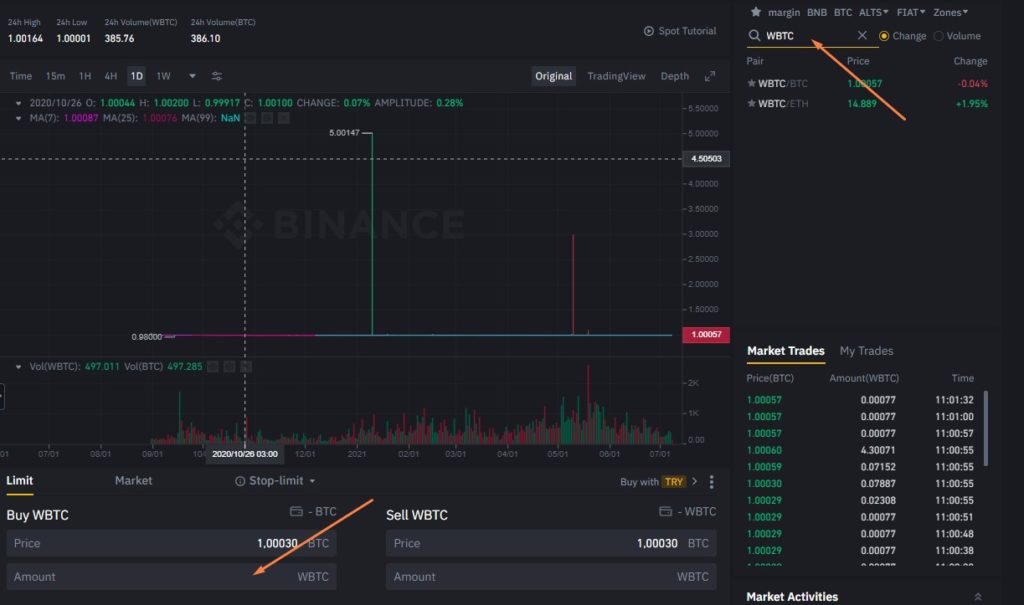
Task: Open the order form three-dot menu
Action: coord(711,482)
